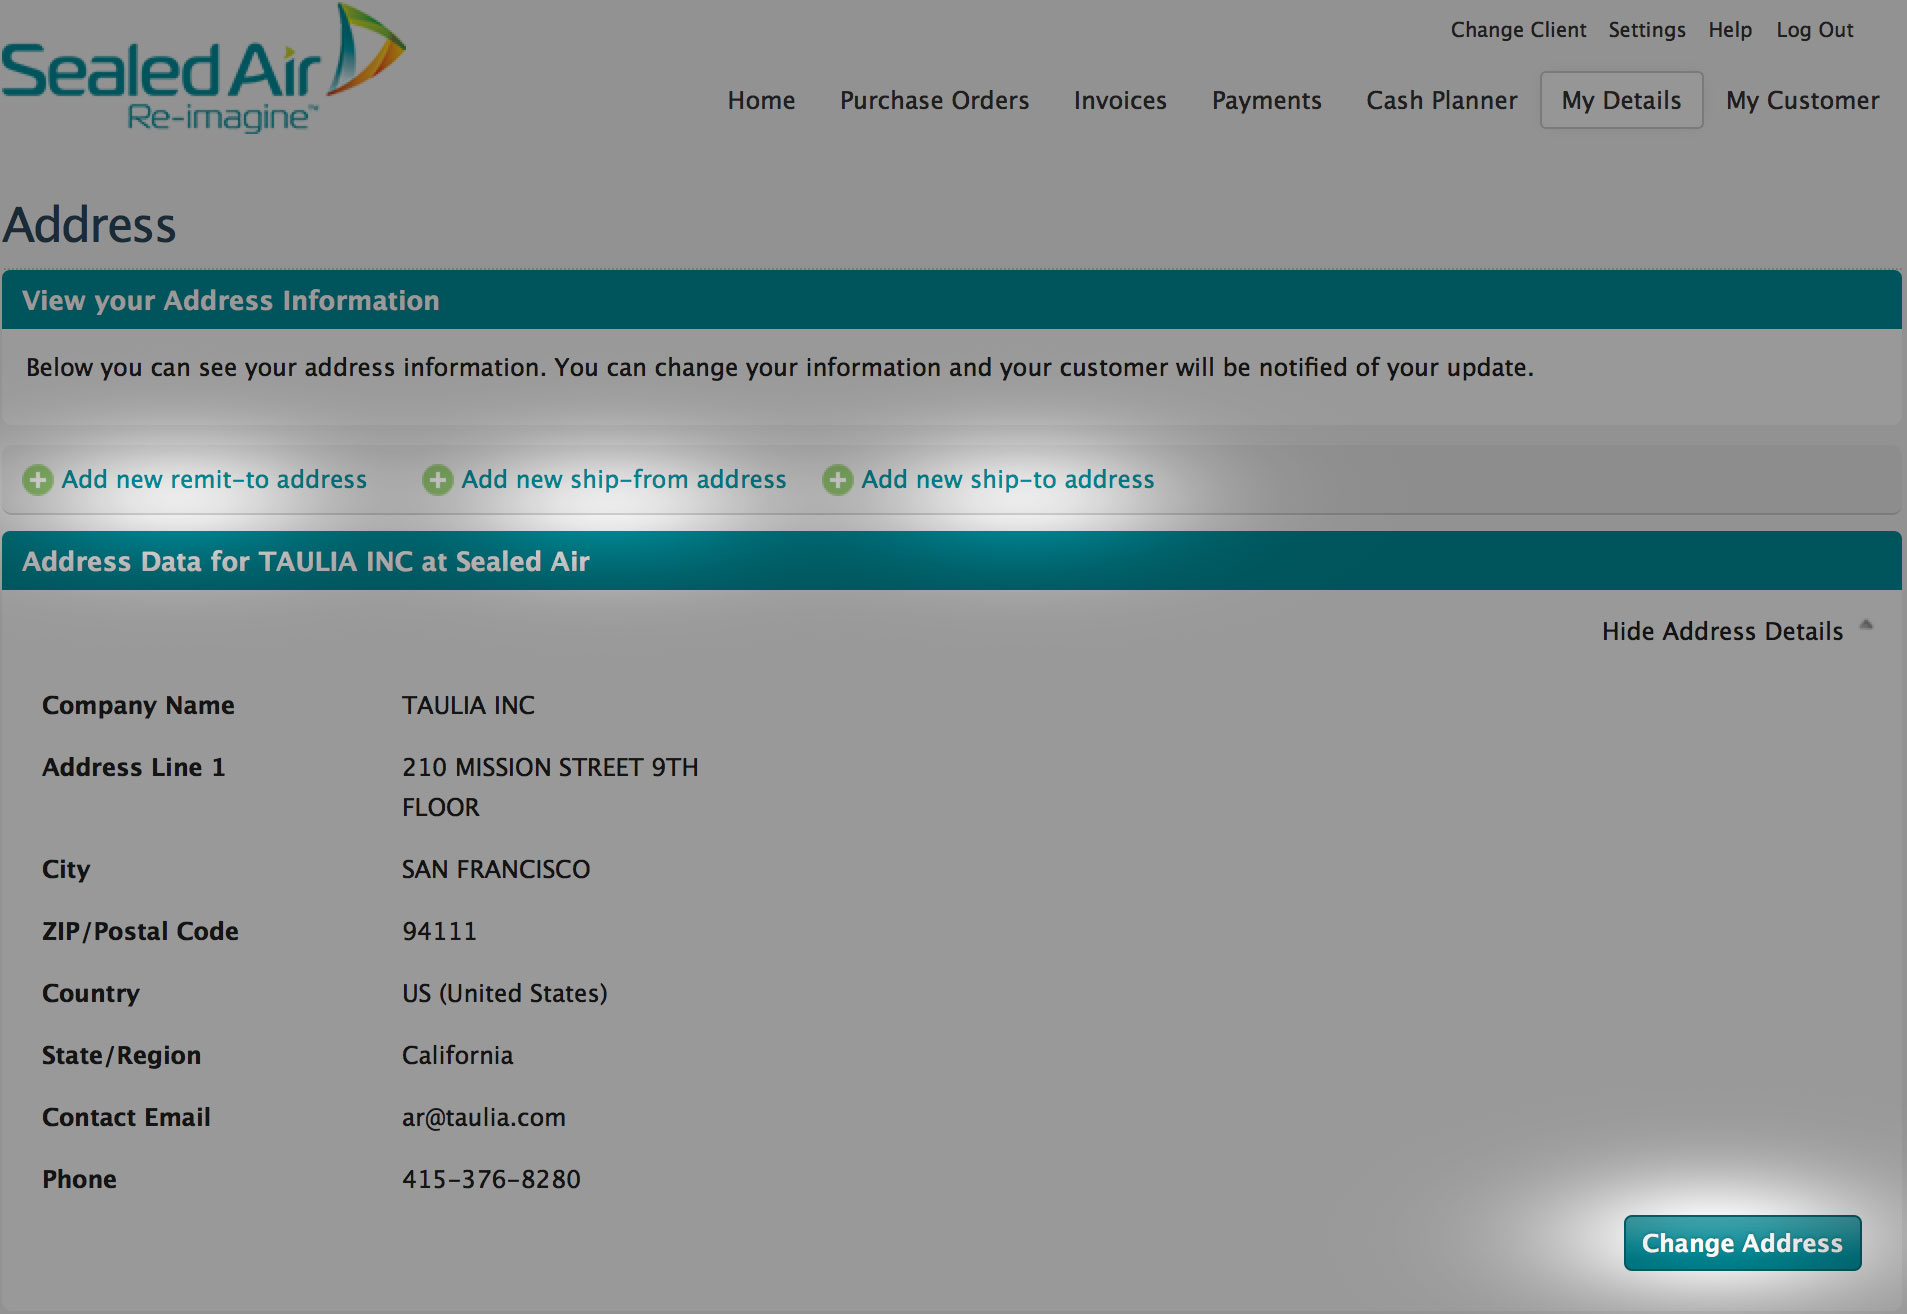Image resolution: width=1907 pixels, height=1314 pixels.
Task: Click the State/Region label
Action: pyautogui.click(x=121, y=1055)
